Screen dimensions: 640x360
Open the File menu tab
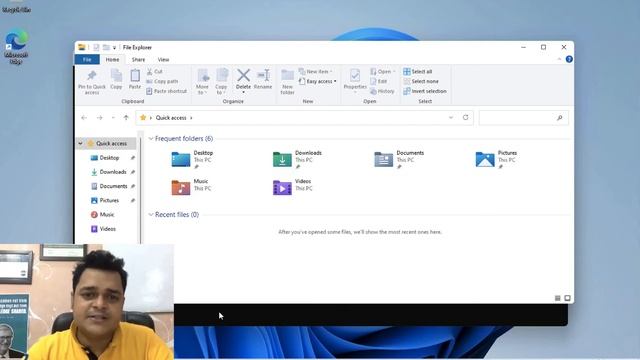point(87,60)
